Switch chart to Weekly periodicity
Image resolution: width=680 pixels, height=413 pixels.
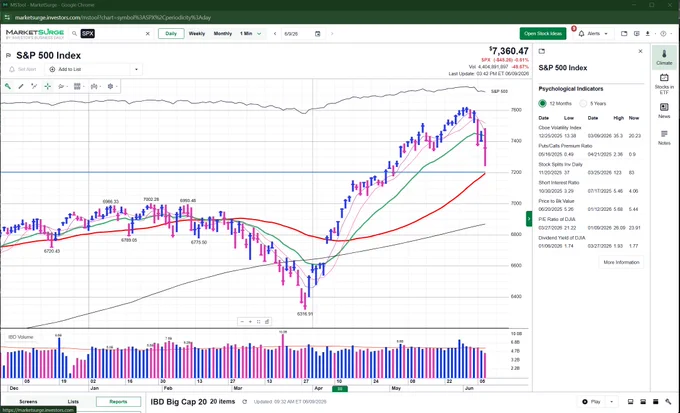click(x=197, y=33)
